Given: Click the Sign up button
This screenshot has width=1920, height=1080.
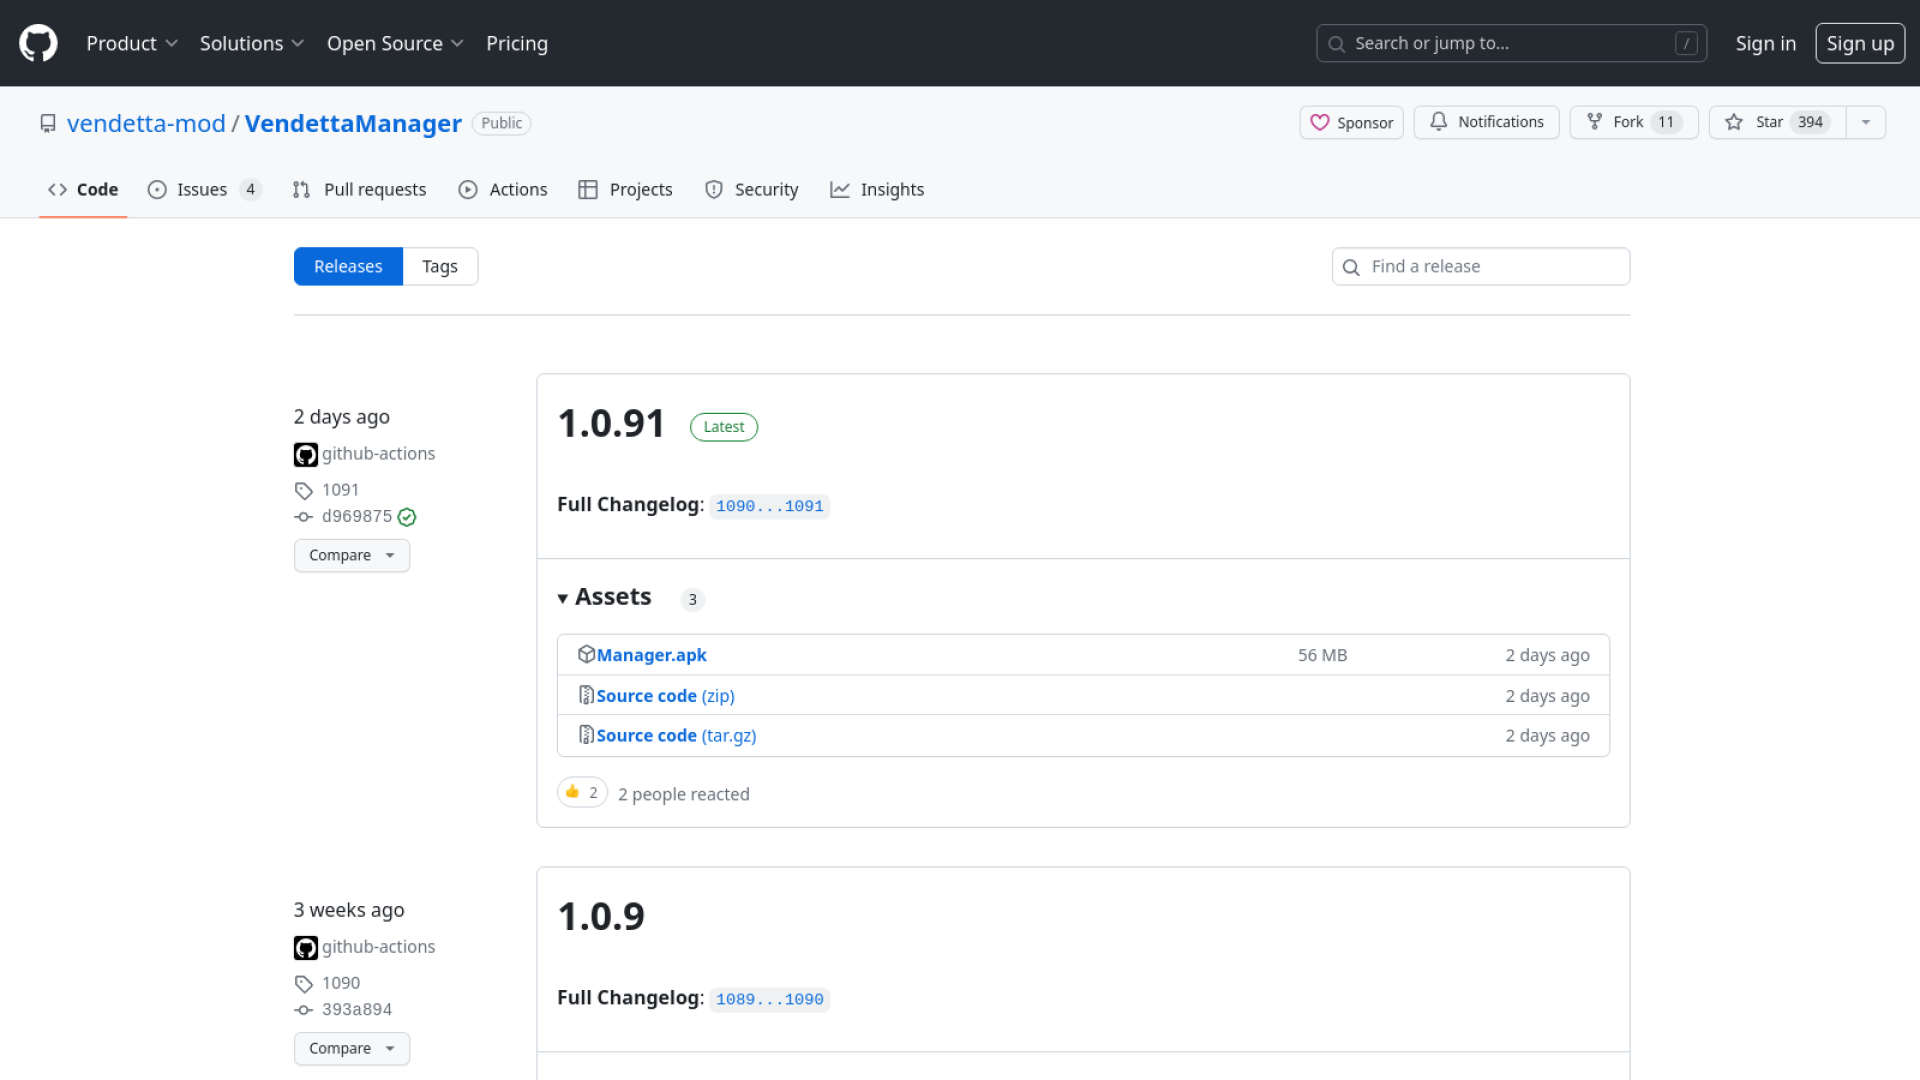Looking at the screenshot, I should (x=1859, y=43).
